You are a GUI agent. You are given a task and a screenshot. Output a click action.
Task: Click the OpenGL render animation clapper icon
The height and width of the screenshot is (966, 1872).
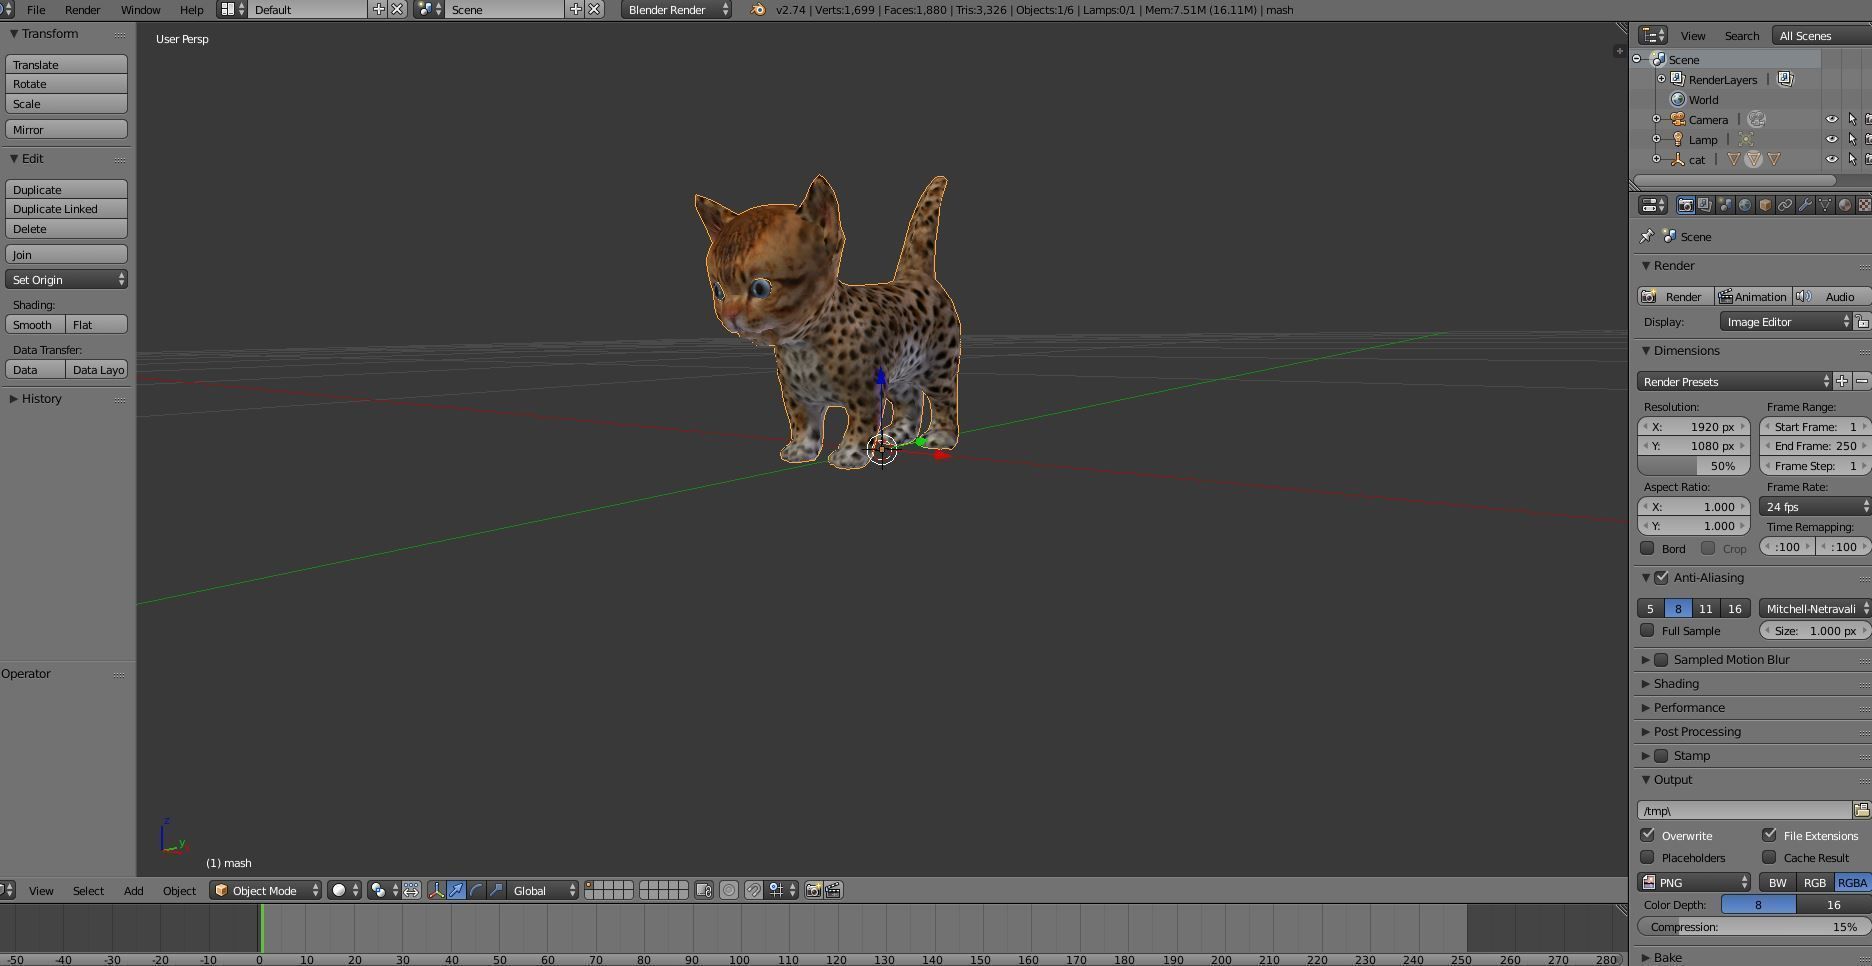833,890
